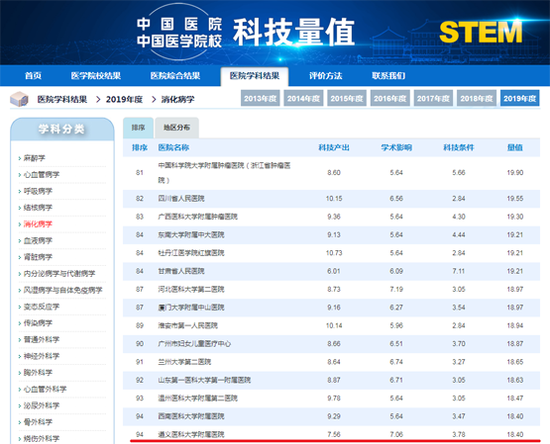Open 泌尿外科学 in the subject sidebar
The height and width of the screenshot is (444, 550).
(x=41, y=405)
